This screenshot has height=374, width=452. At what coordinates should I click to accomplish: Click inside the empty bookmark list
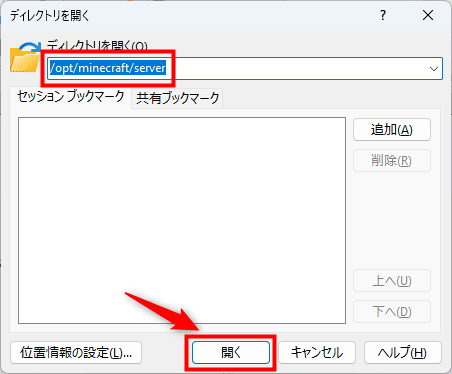click(x=182, y=220)
